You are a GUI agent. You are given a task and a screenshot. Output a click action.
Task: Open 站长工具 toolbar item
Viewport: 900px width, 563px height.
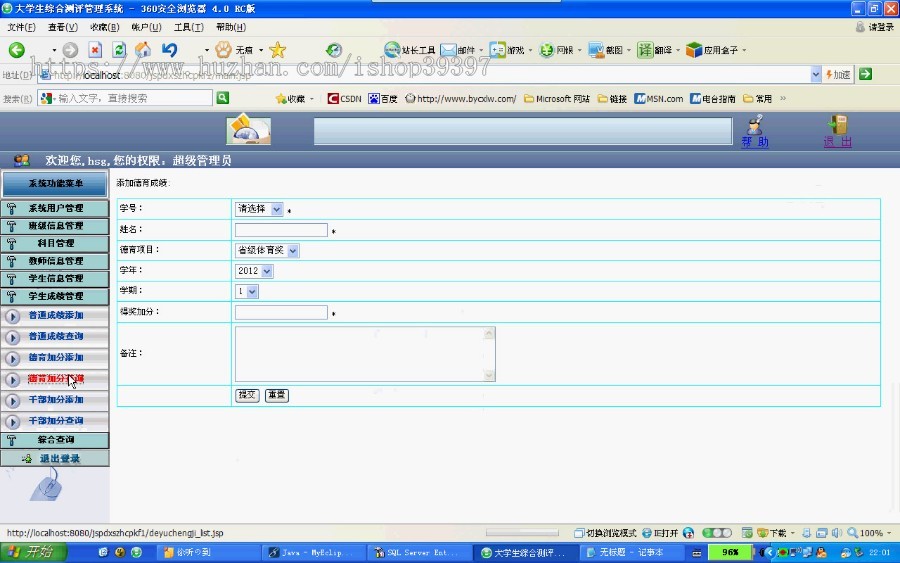click(x=409, y=50)
